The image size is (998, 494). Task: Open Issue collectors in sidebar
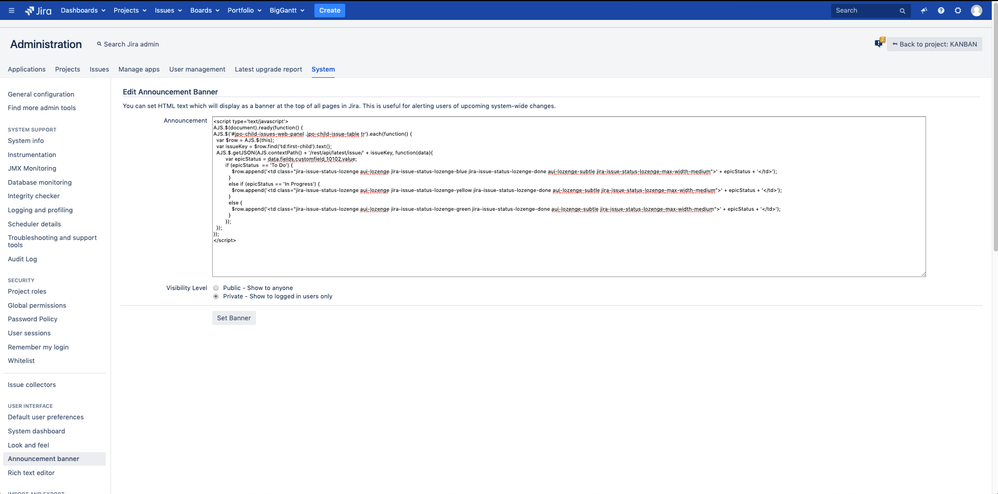click(32, 385)
